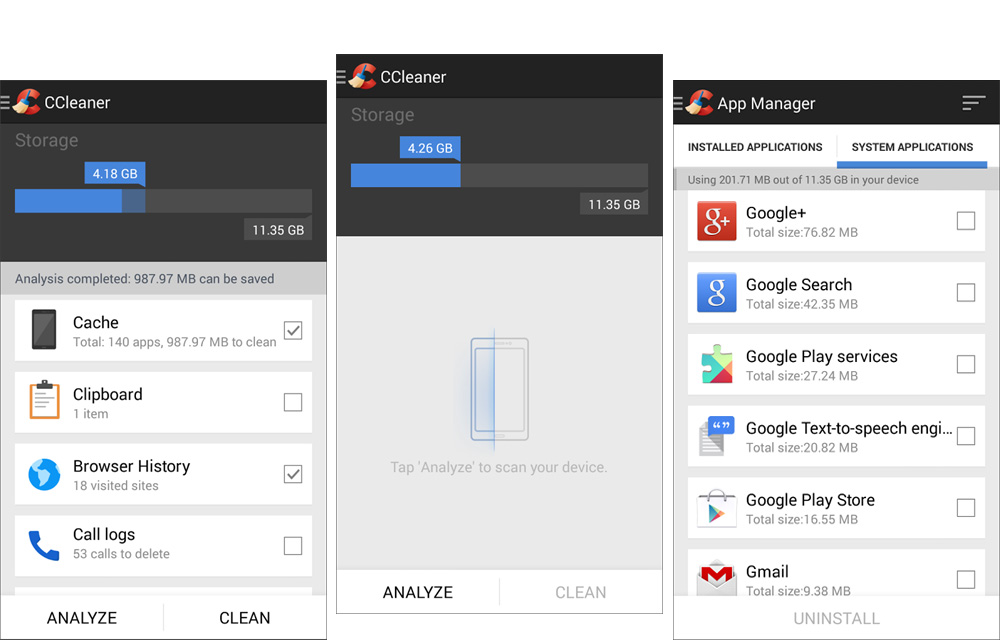Tap ANALYZE in the middle screen
Image resolution: width=1000 pixels, height=640 pixels.
click(x=418, y=592)
